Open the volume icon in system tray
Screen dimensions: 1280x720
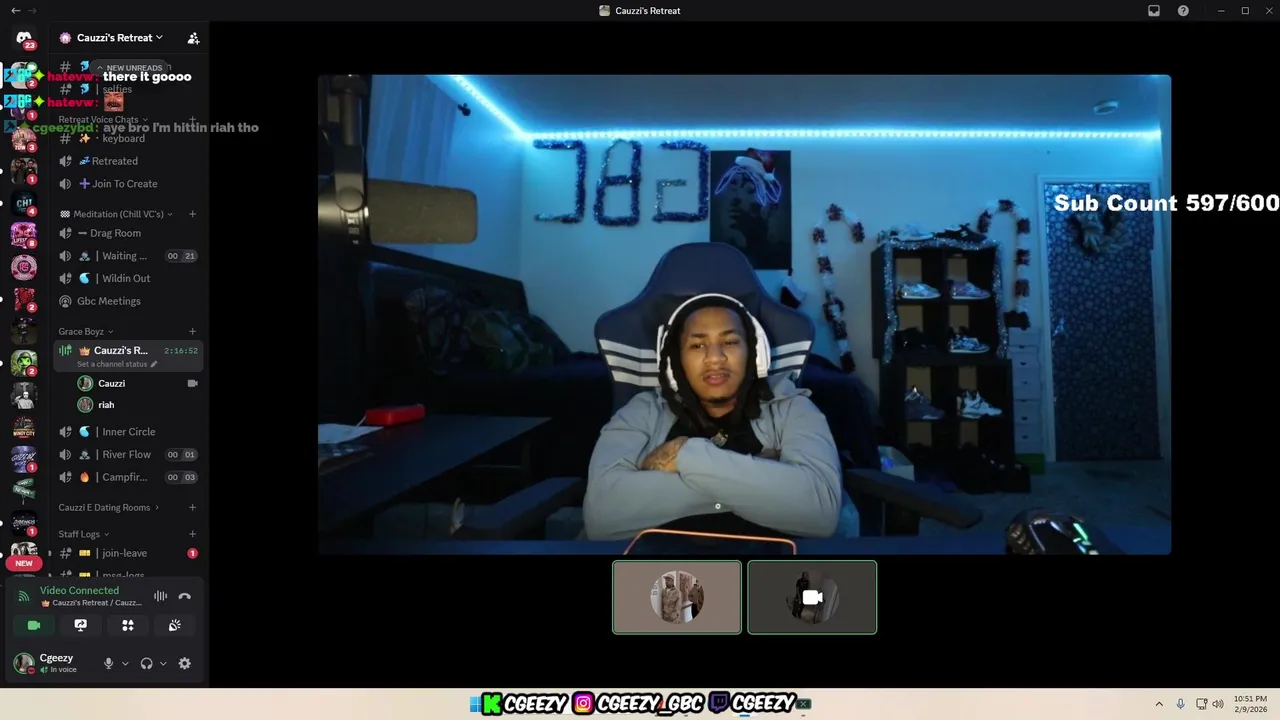pos(1218,704)
